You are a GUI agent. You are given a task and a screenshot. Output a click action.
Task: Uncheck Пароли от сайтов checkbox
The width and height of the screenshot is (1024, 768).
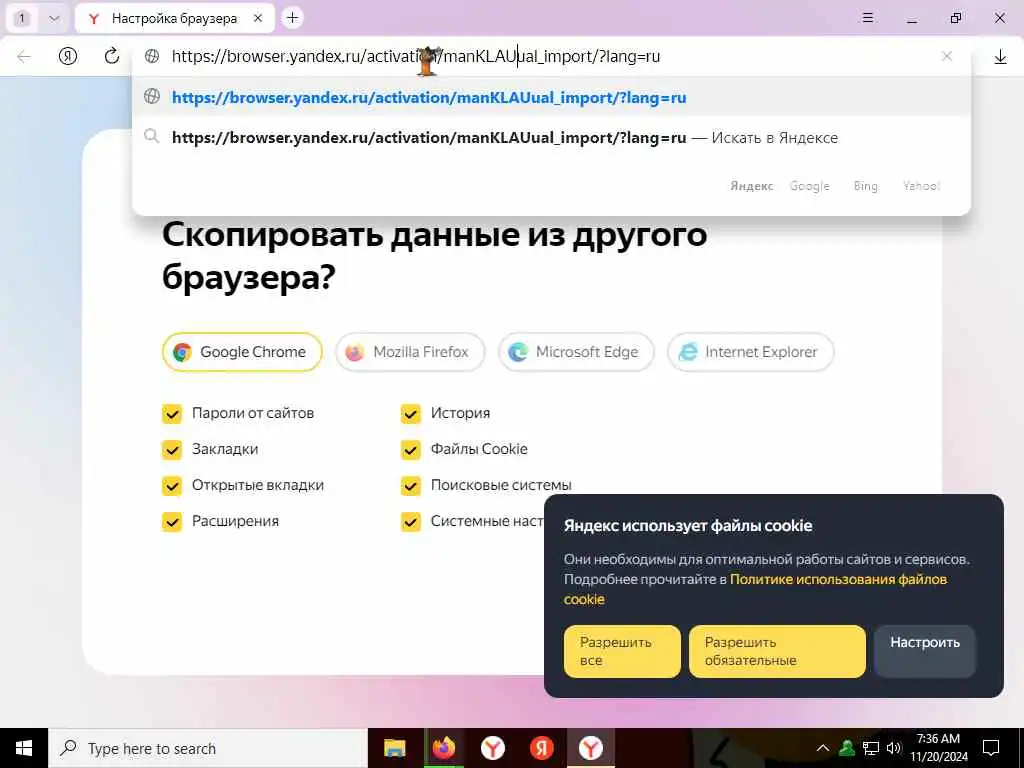pyautogui.click(x=172, y=413)
